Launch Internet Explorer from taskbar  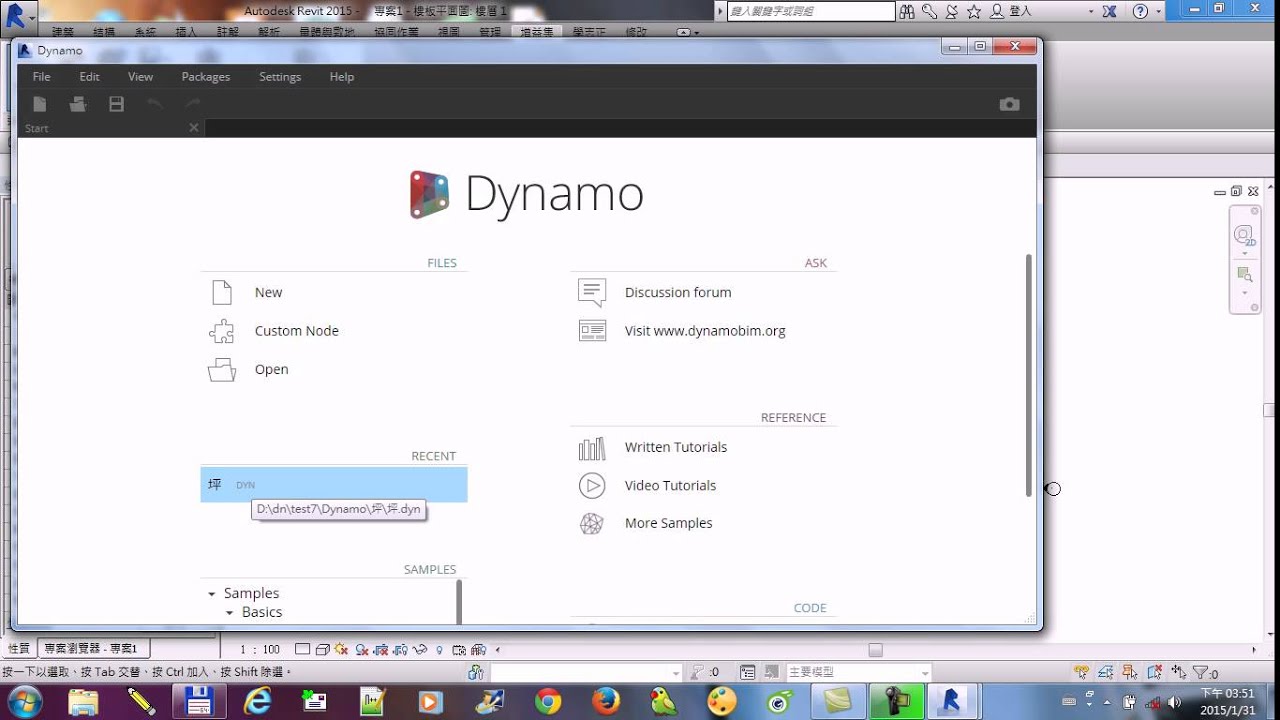257,702
